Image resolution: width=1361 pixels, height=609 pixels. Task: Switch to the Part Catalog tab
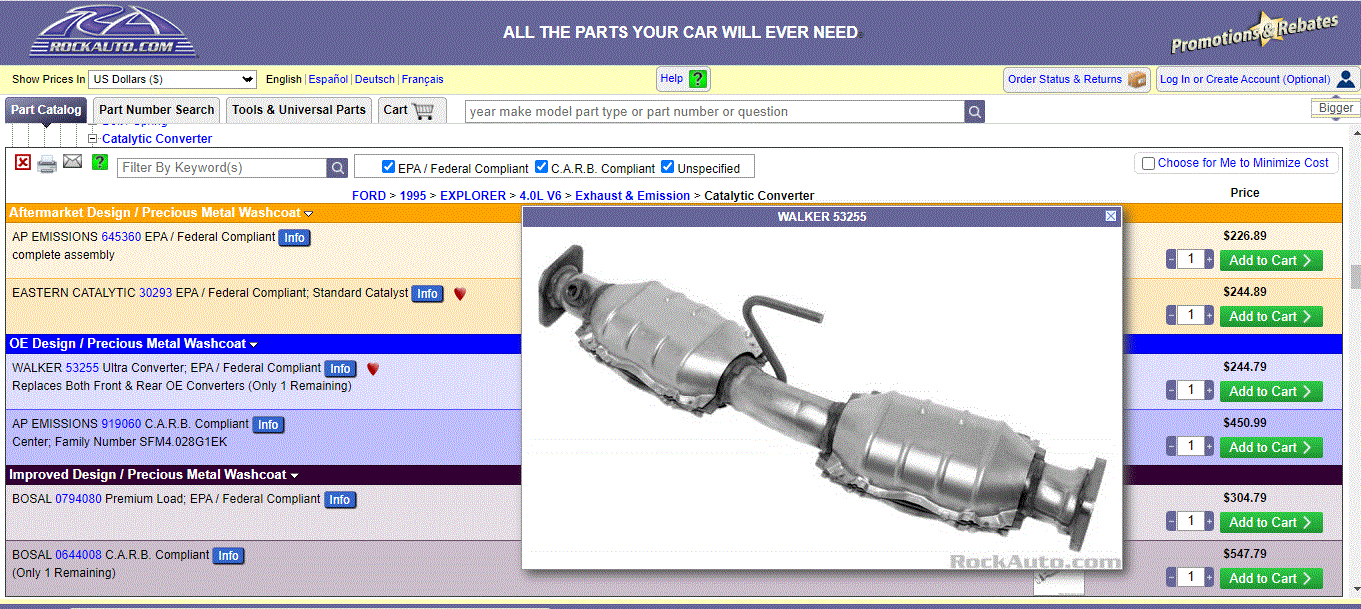(46, 110)
